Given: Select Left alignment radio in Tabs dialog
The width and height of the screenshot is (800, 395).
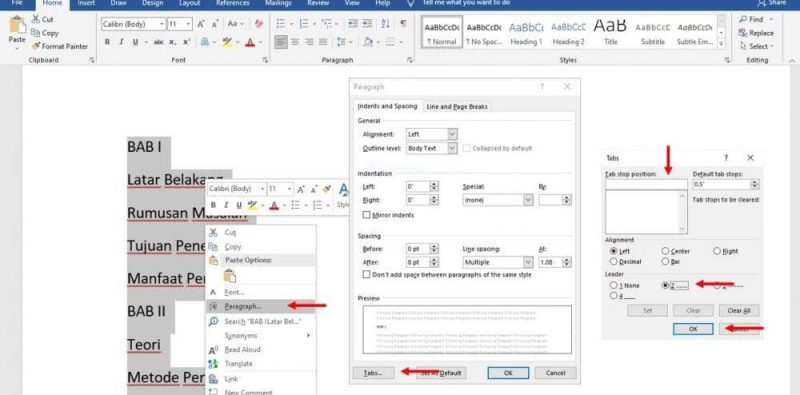Looking at the screenshot, I should (x=613, y=252).
